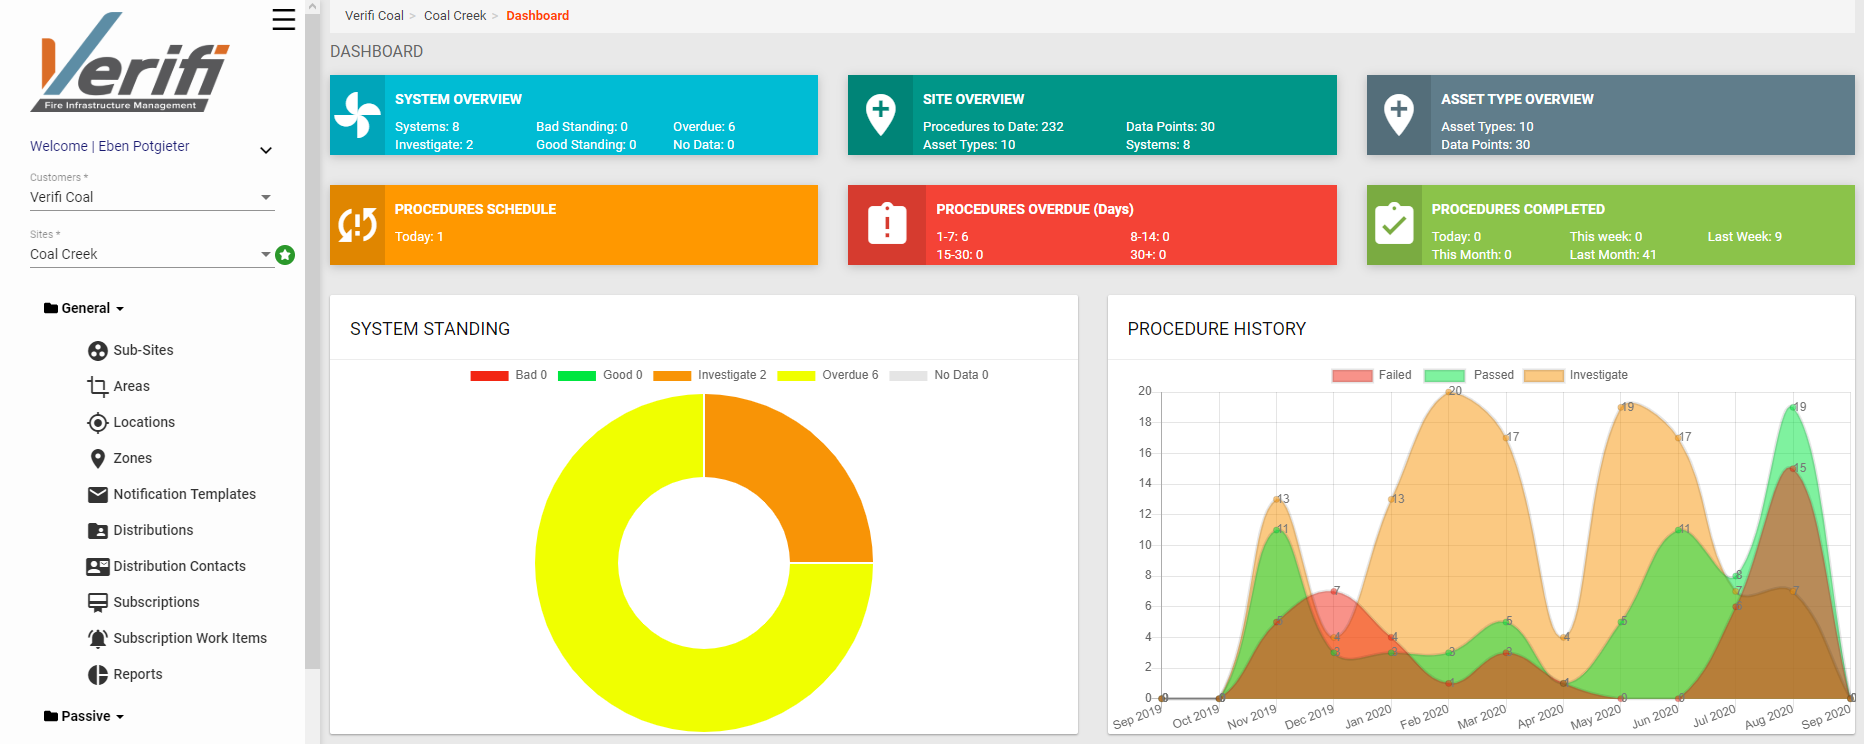The height and width of the screenshot is (744, 1864).
Task: Click the Locations target icon
Action: click(97, 423)
